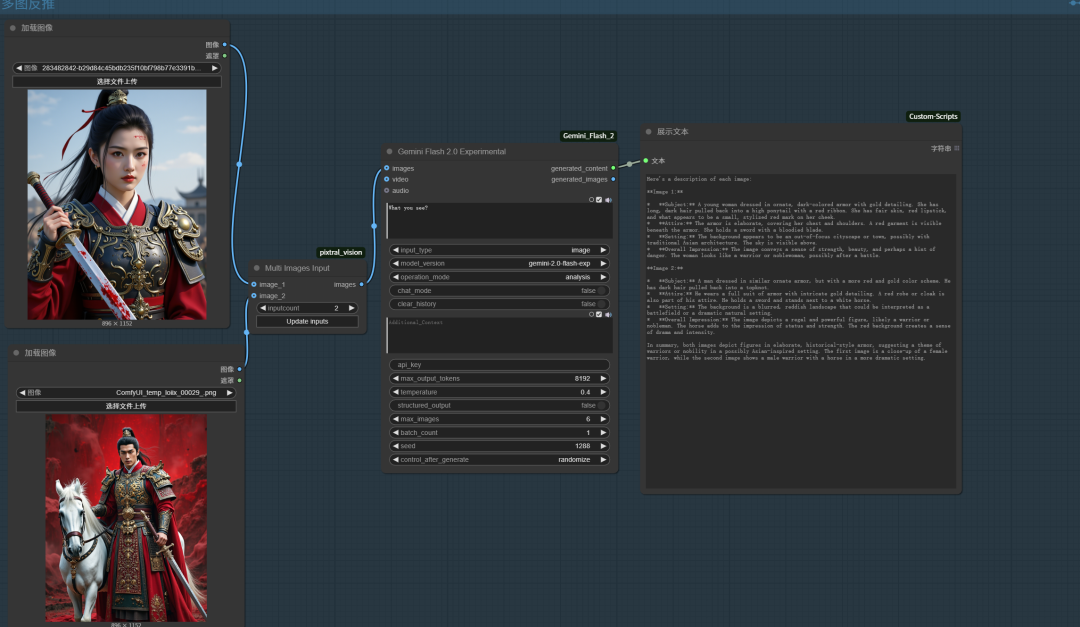Image resolution: width=1080 pixels, height=627 pixels.
Task: Tick the checkbox above the prompt box
Action: 599,200
